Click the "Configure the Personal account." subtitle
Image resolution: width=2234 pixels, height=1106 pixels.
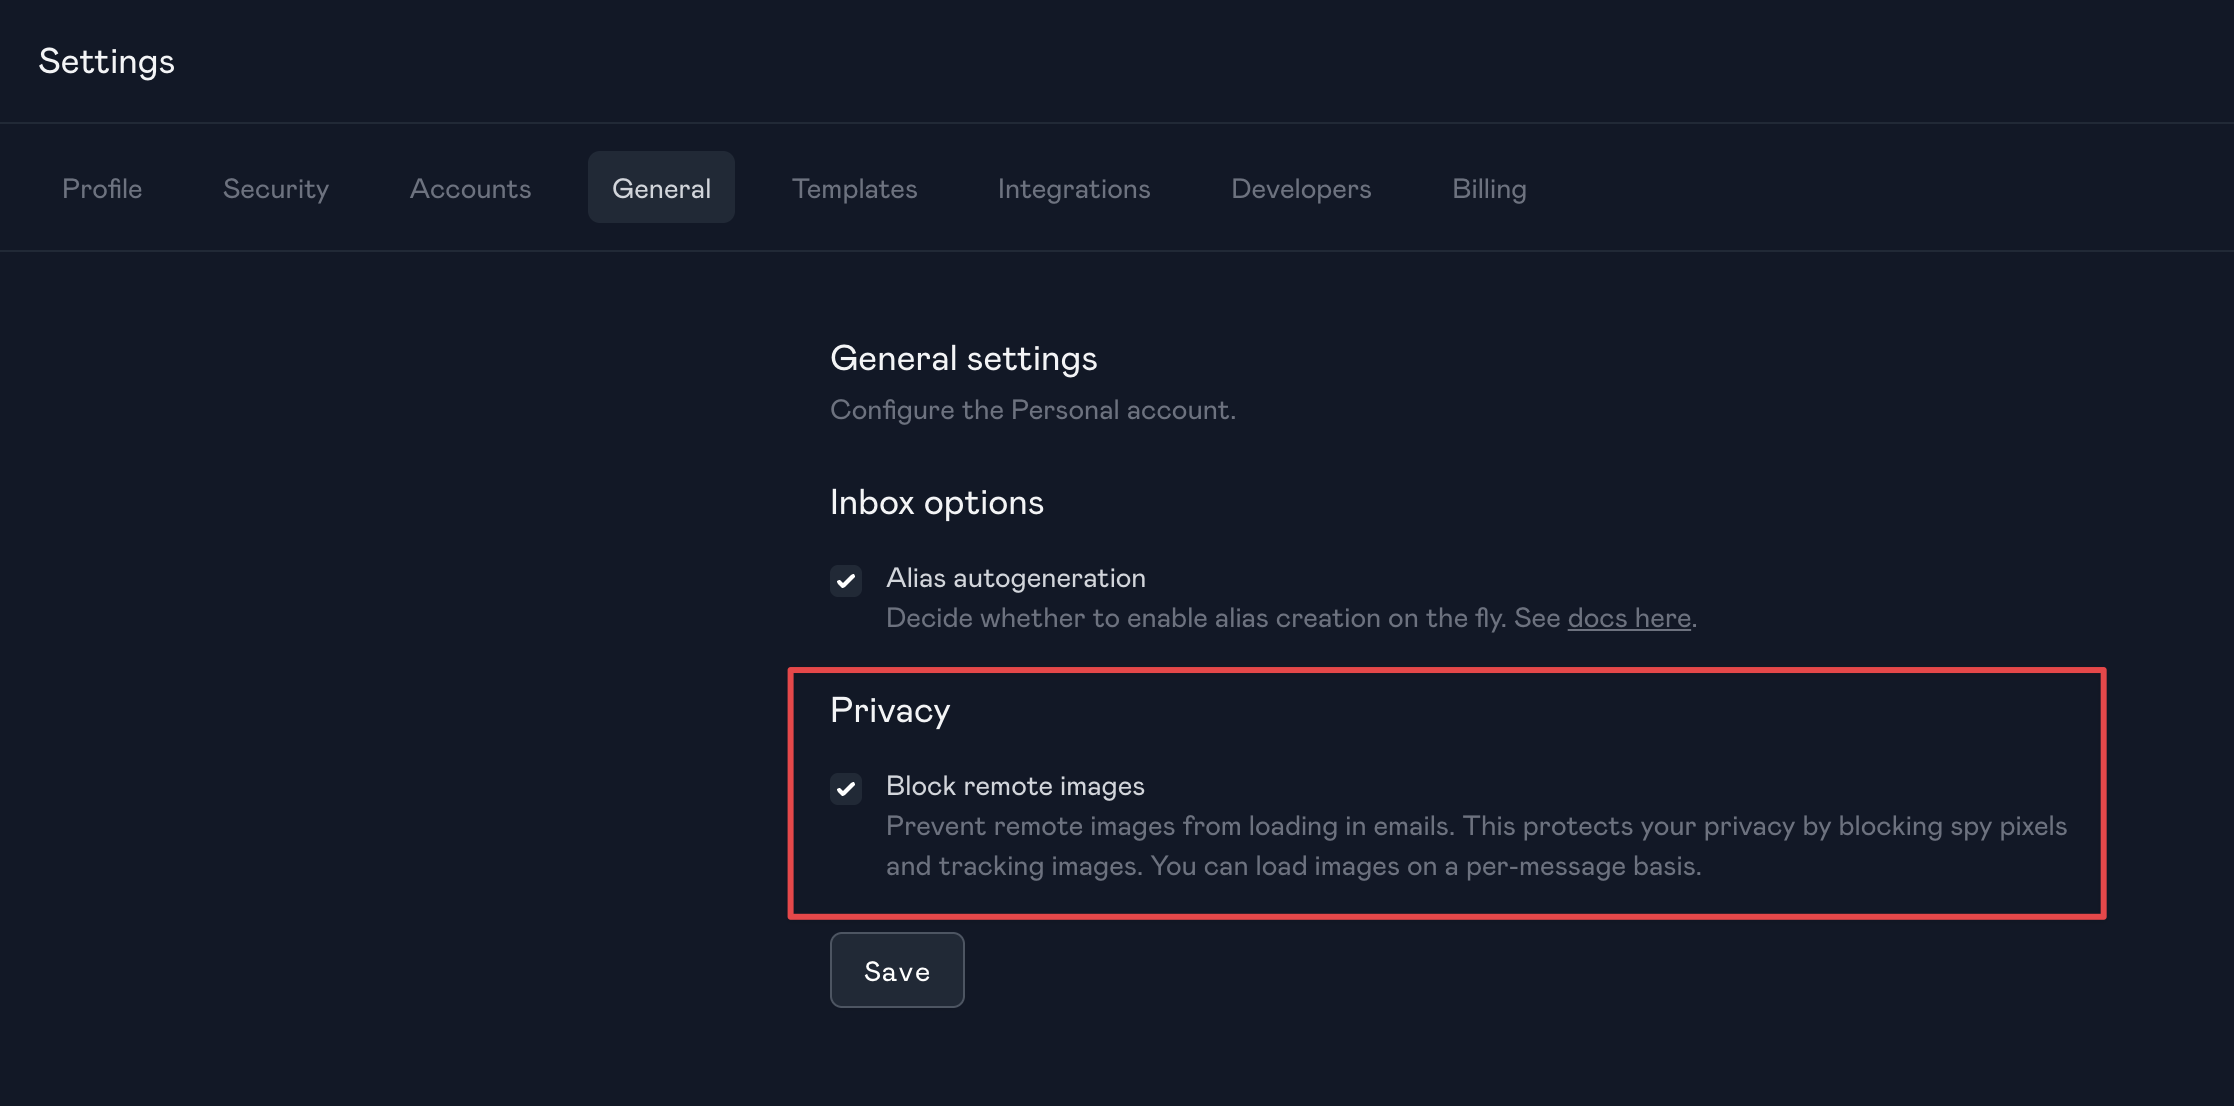coord(1032,410)
